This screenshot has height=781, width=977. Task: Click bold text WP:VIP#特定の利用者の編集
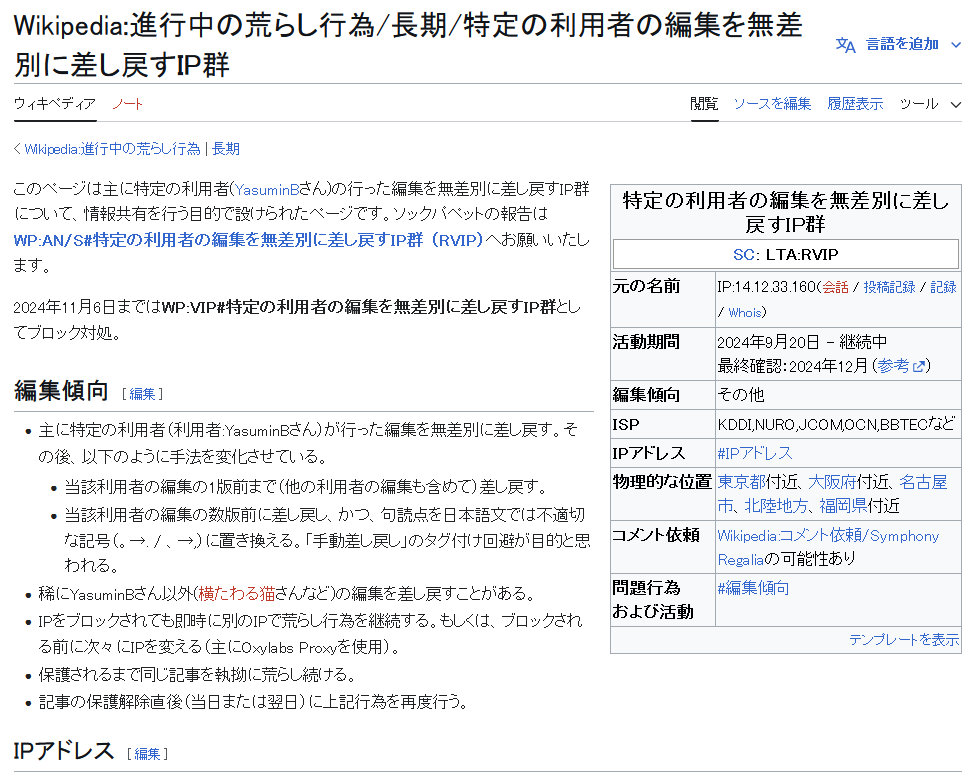(358, 307)
